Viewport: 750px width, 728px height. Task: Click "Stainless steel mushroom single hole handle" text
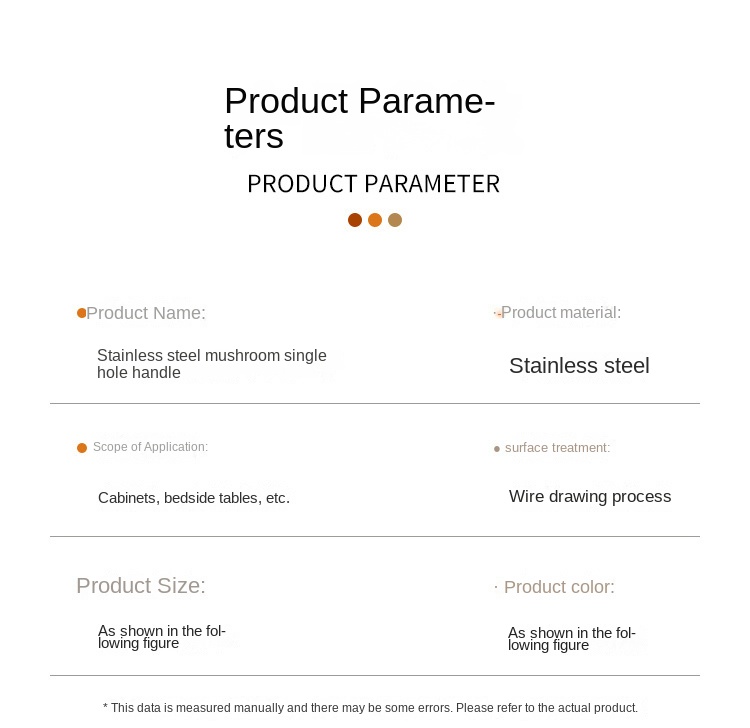211,364
